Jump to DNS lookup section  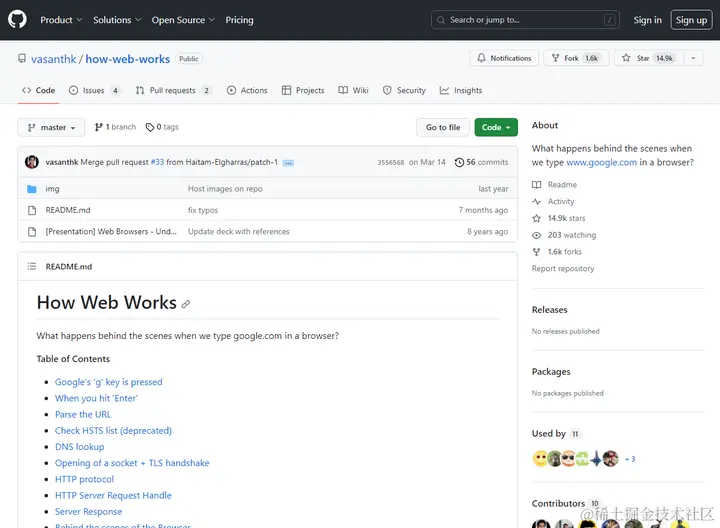pyautogui.click(x=79, y=447)
